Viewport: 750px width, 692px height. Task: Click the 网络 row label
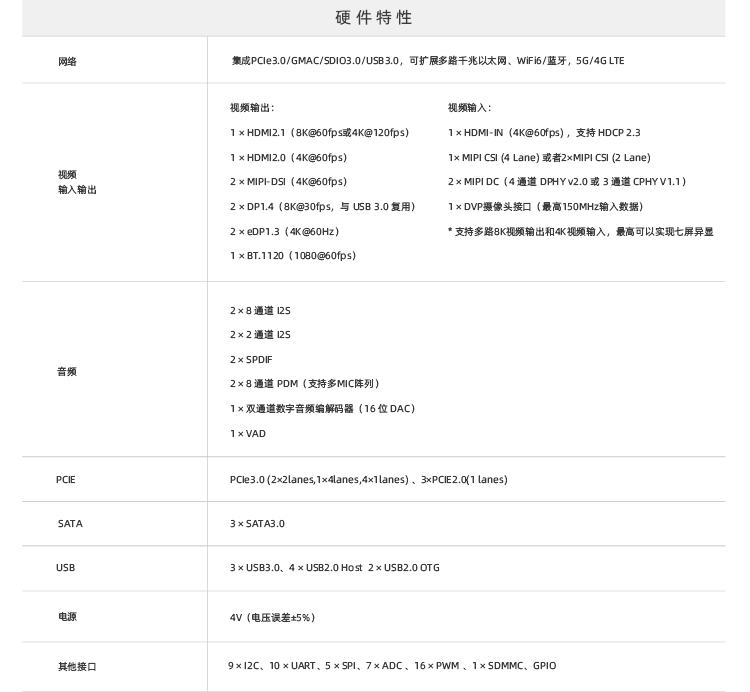click(x=67, y=62)
